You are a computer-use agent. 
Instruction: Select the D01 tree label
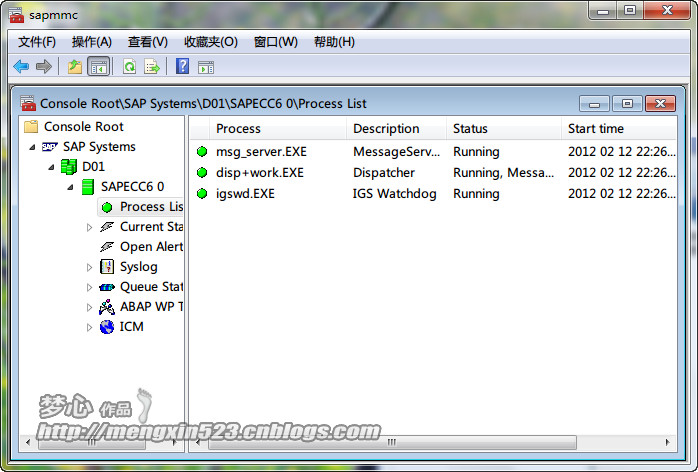coord(93,167)
